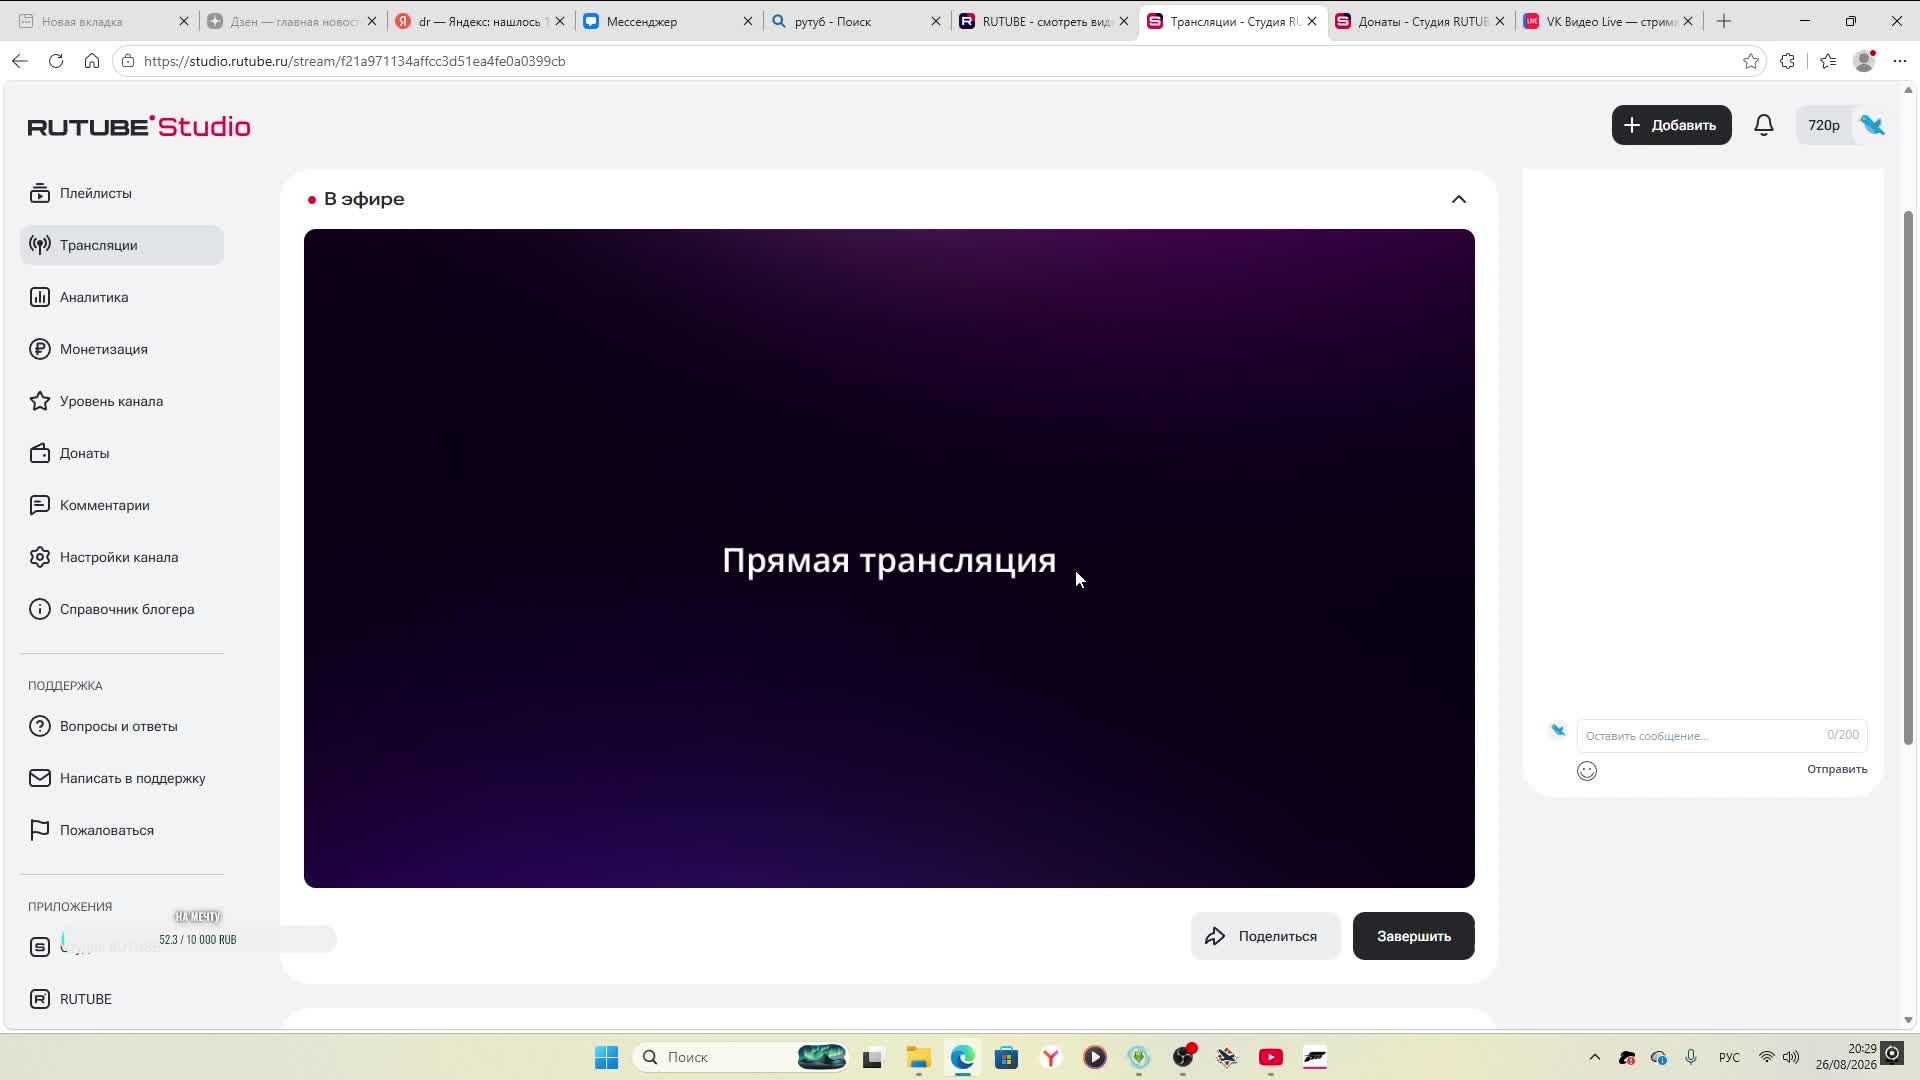
Task: Click Отправить to send chat message
Action: pyautogui.click(x=1837, y=769)
